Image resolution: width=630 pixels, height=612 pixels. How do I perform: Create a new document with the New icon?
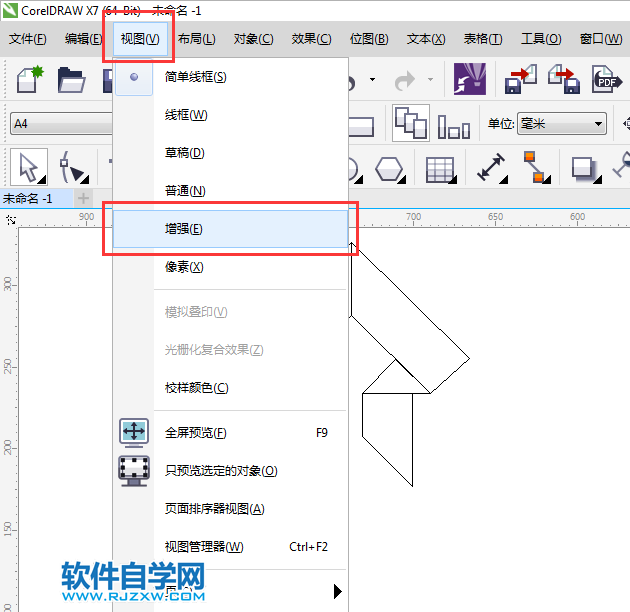pyautogui.click(x=30, y=79)
